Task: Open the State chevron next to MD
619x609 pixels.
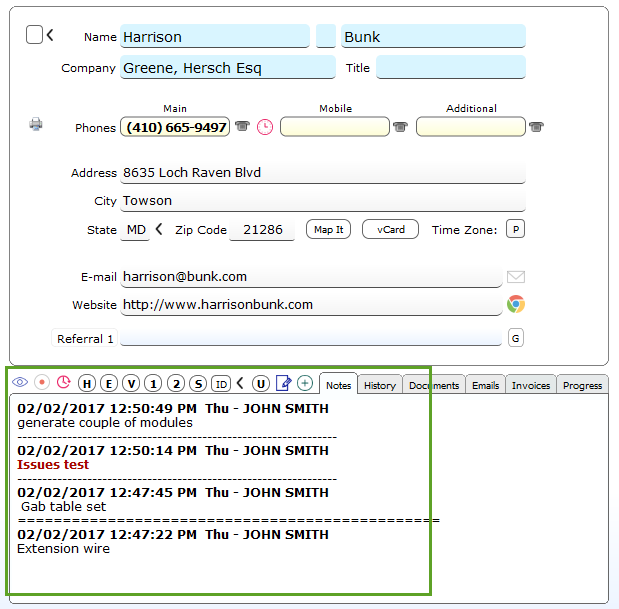Action: tap(158, 230)
